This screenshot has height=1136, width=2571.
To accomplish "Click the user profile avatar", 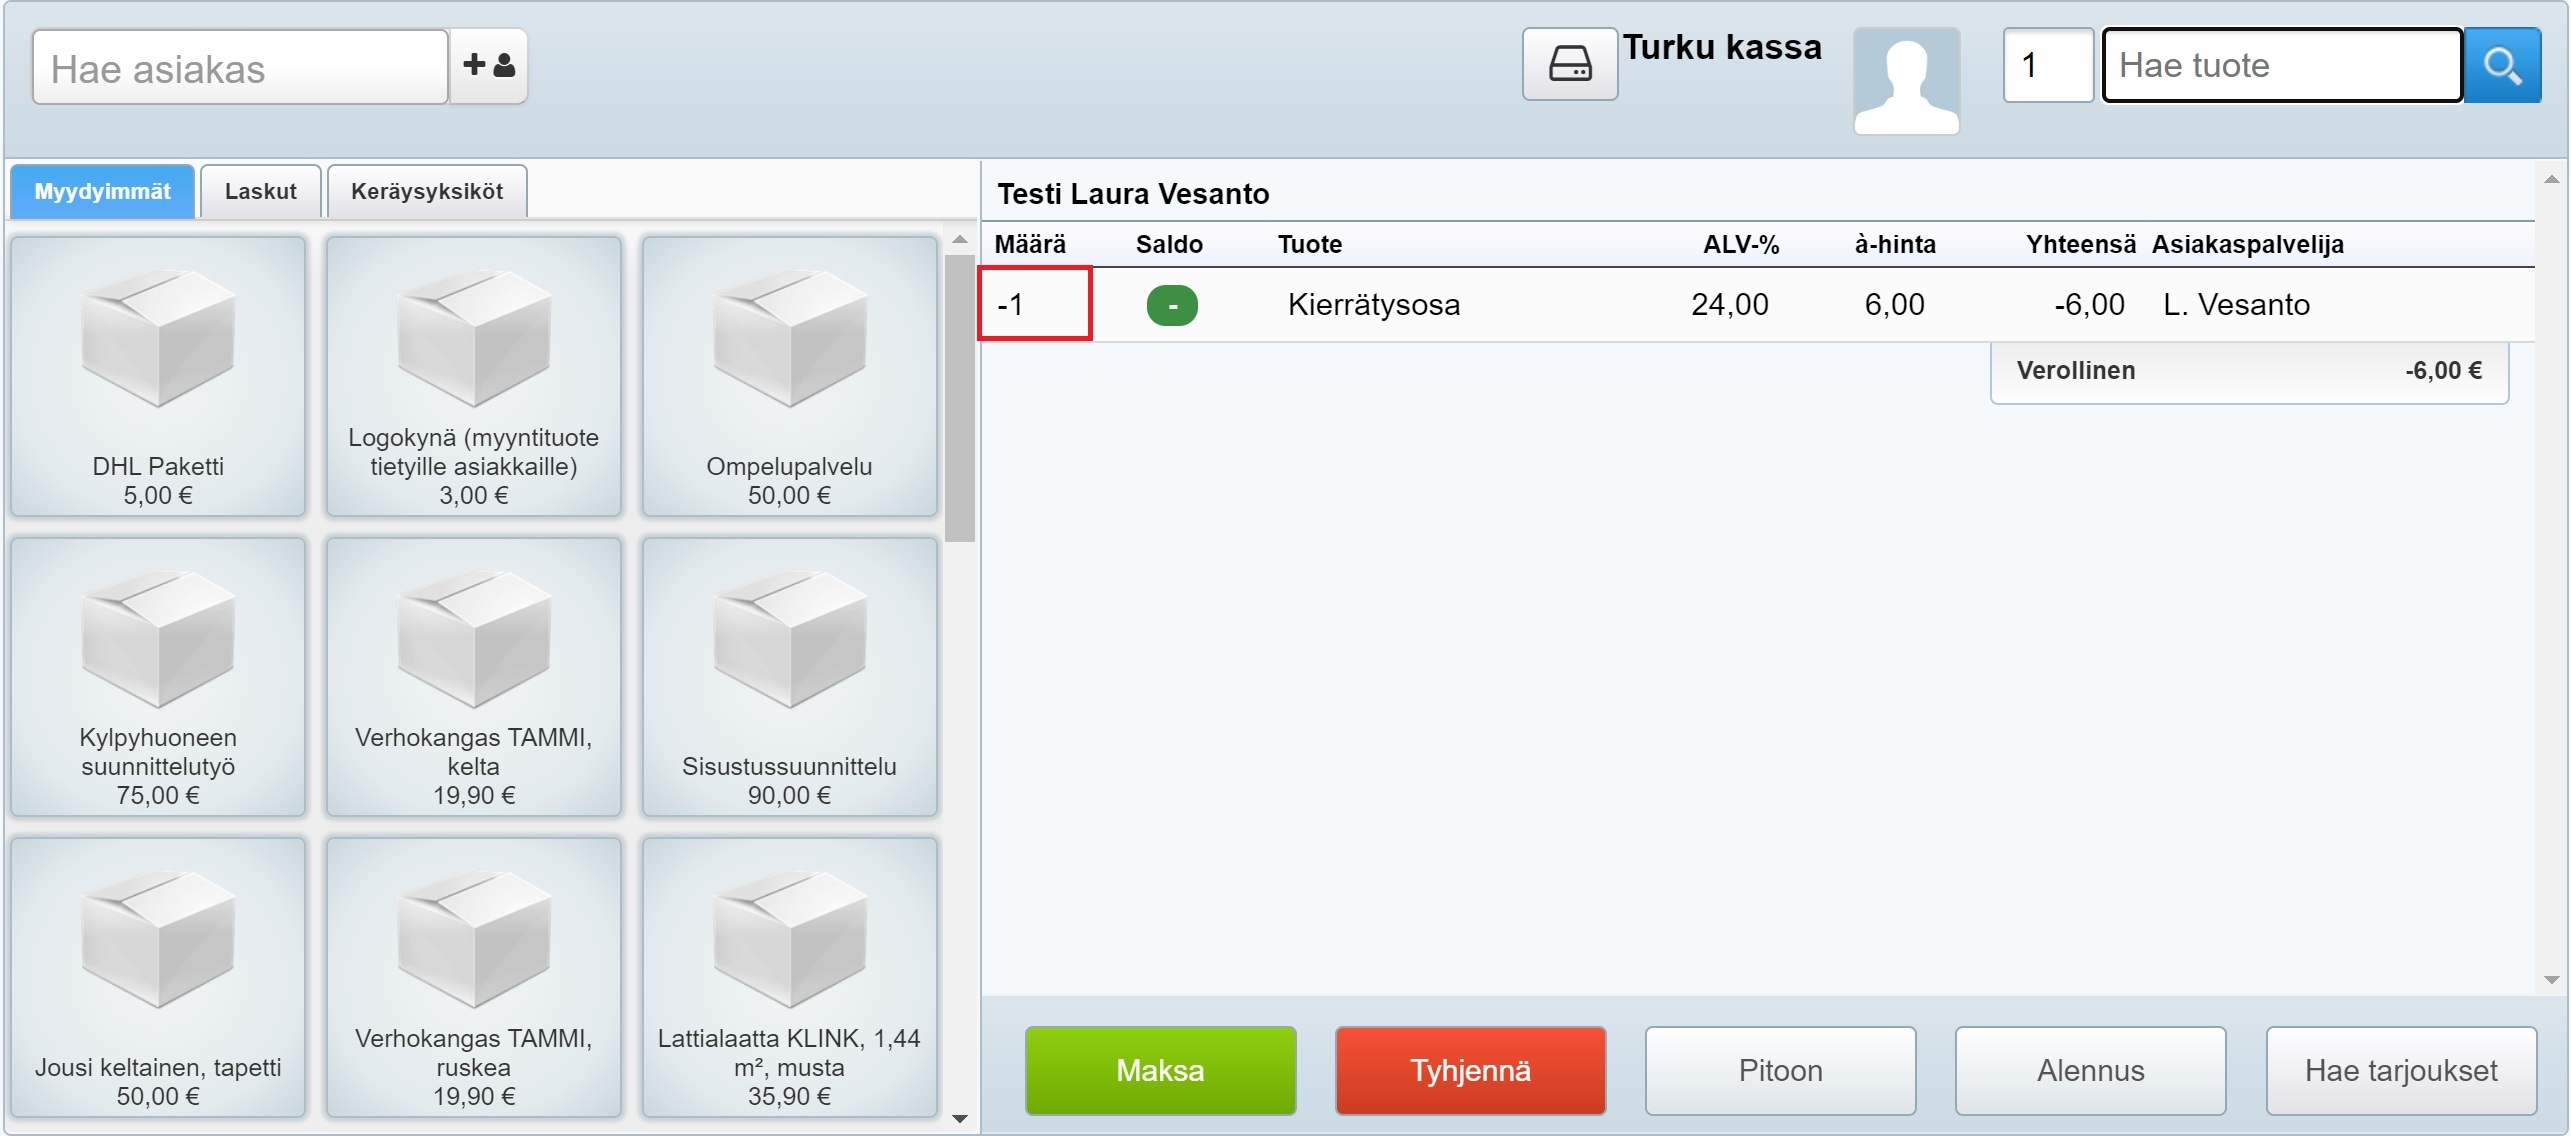I will tap(1906, 81).
